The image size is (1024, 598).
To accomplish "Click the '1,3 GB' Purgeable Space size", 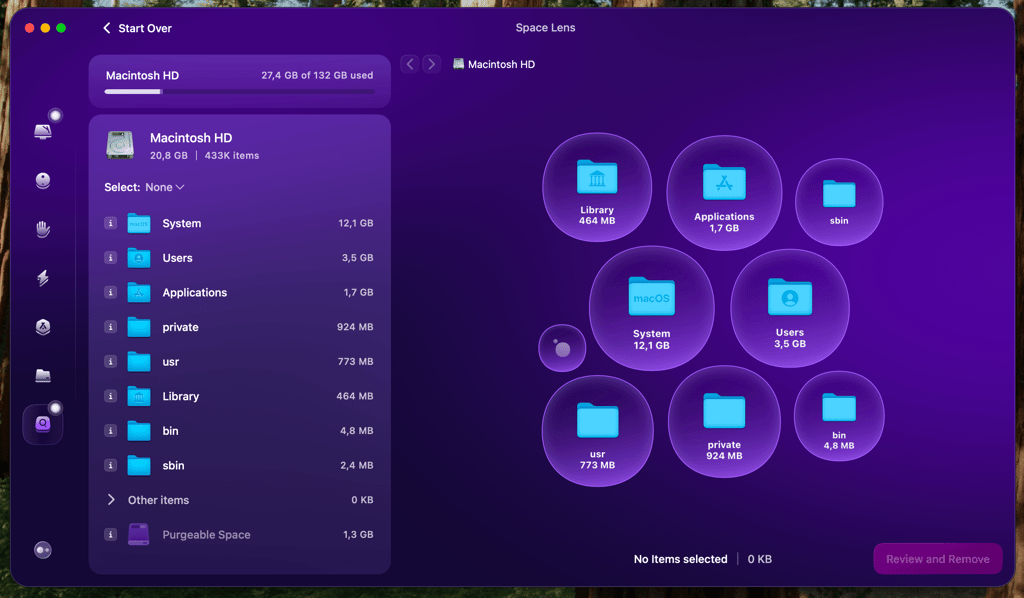I will pyautogui.click(x=358, y=535).
